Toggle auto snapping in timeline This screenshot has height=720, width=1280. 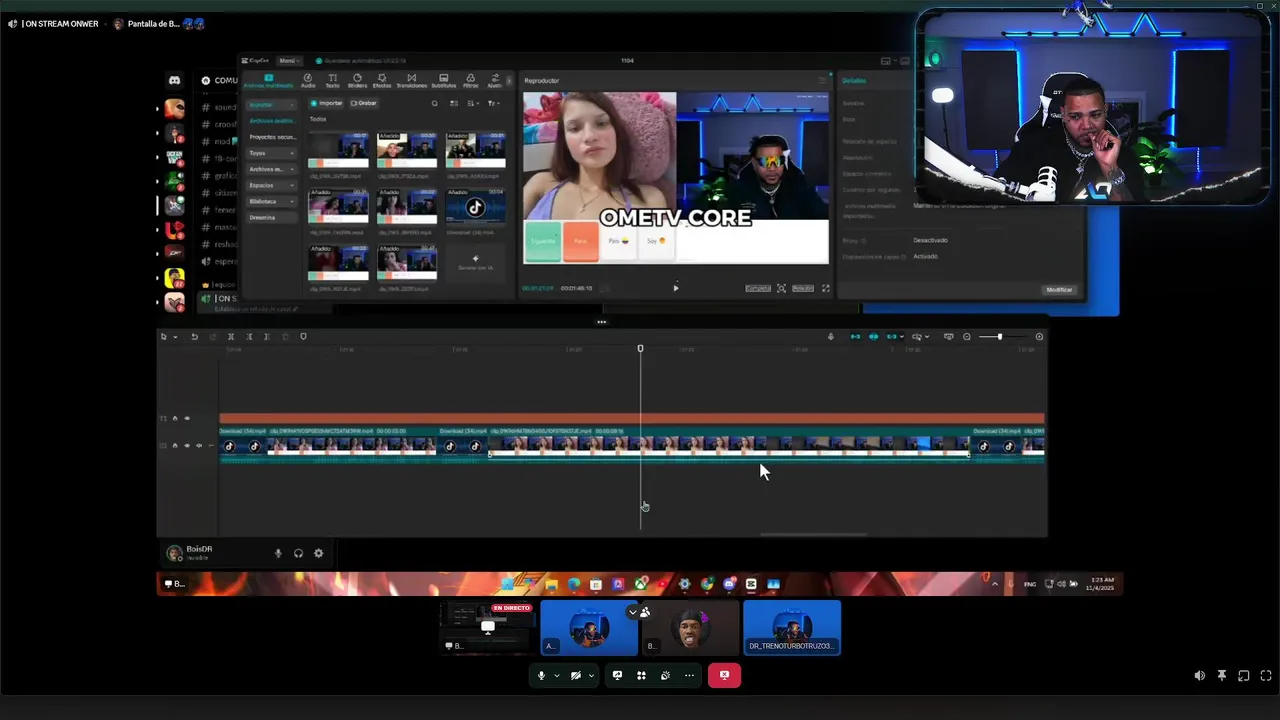tap(873, 337)
